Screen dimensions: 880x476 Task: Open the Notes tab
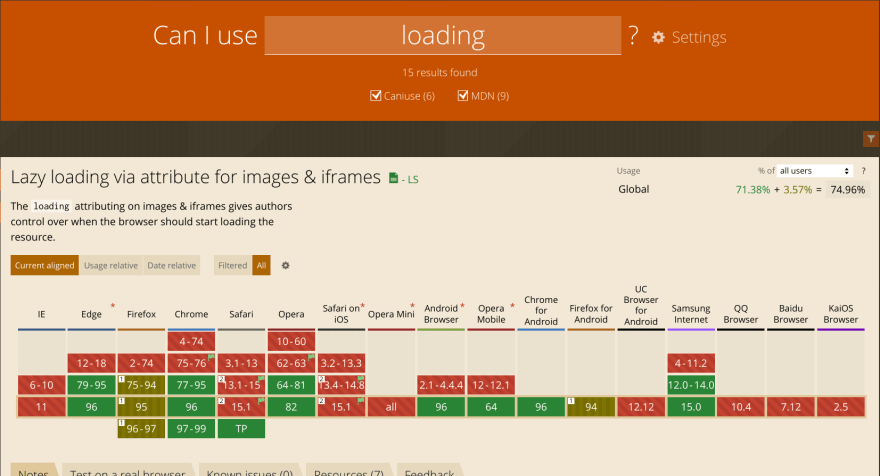34,470
